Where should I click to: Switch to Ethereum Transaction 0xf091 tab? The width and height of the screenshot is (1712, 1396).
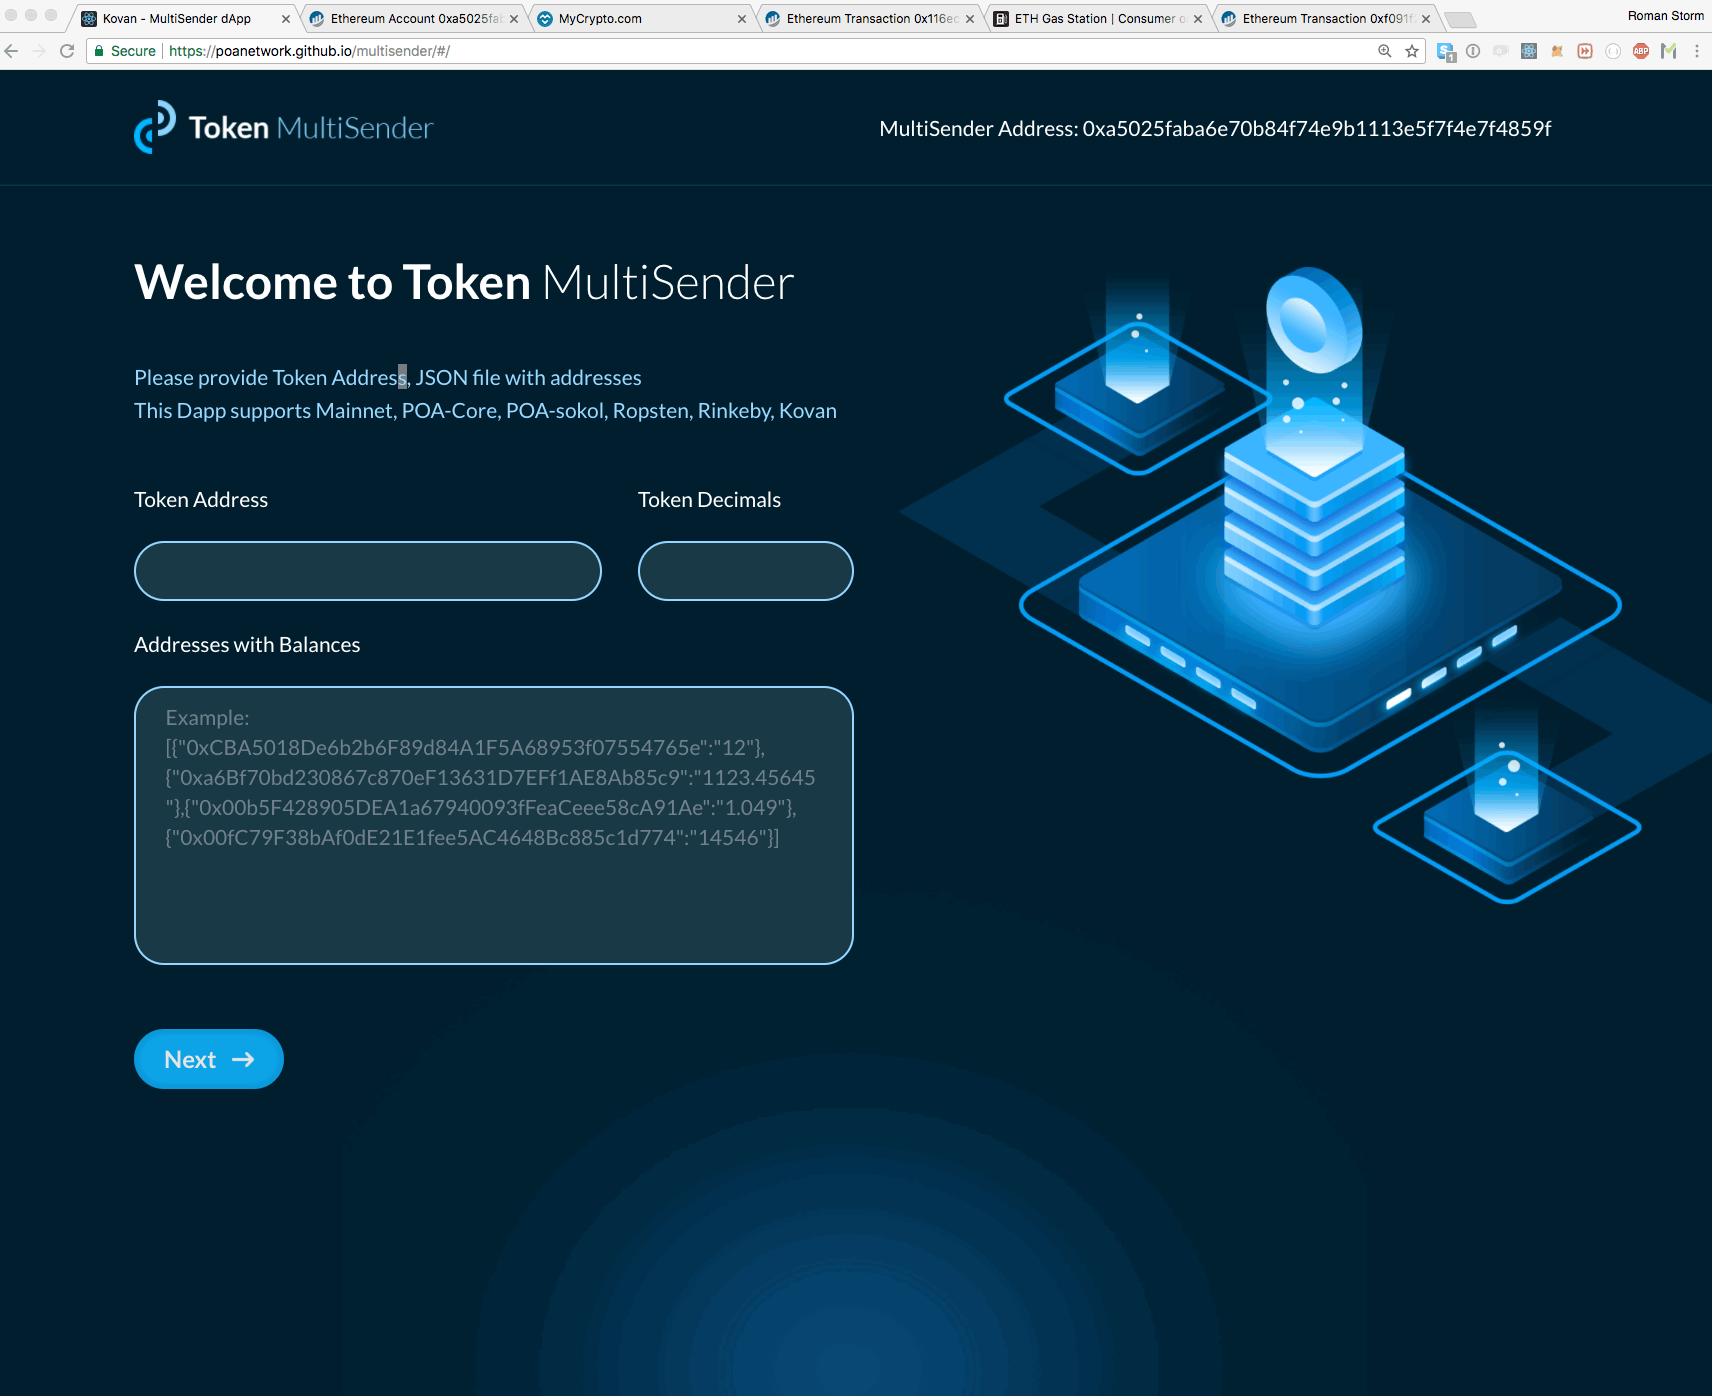[1327, 19]
